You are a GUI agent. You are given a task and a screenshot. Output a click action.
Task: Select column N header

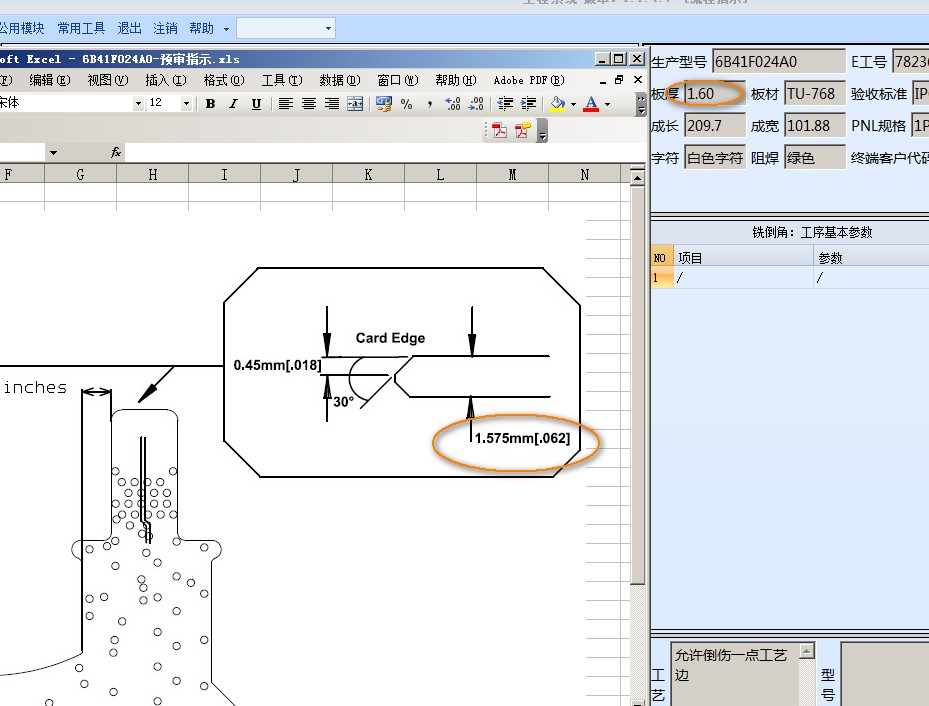(585, 174)
